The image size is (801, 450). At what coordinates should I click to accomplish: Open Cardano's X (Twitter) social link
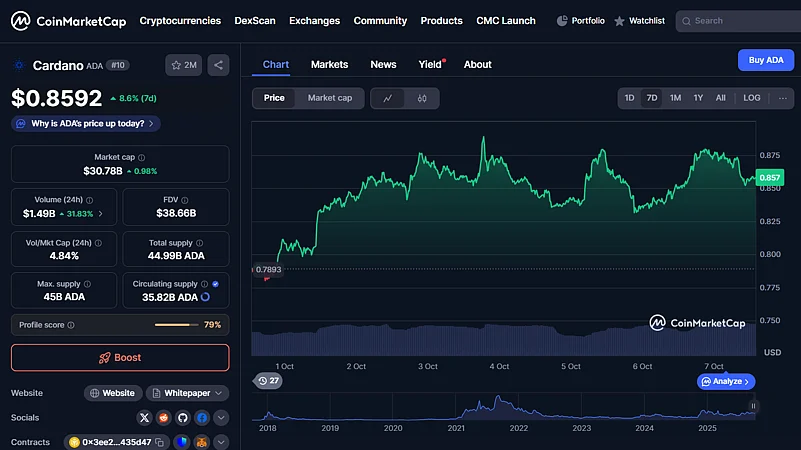[x=146, y=417]
